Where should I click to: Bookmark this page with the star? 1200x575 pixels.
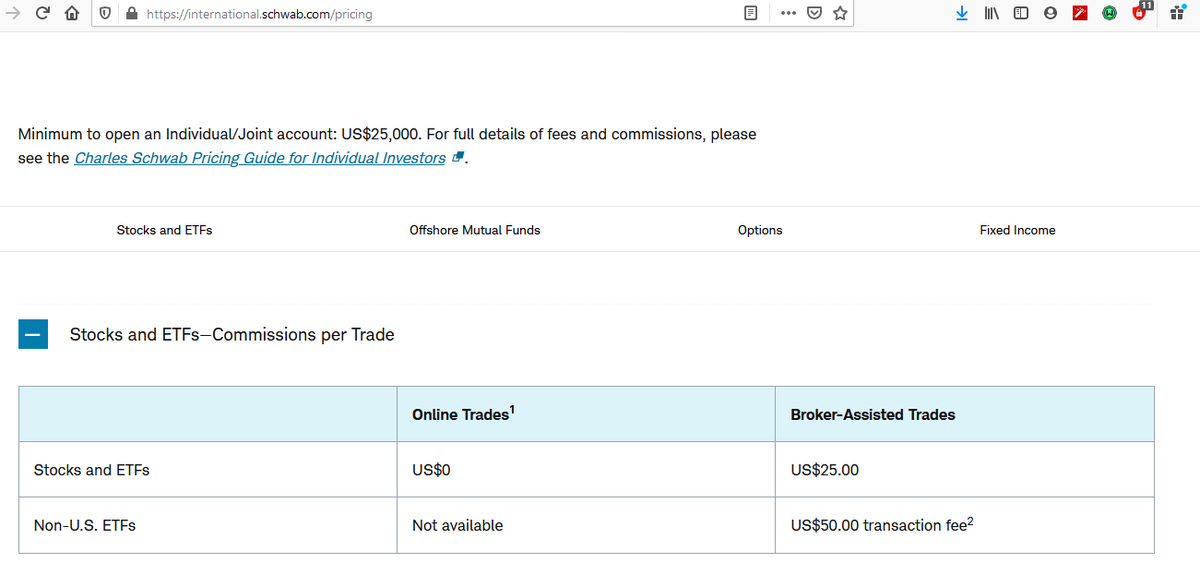840,14
